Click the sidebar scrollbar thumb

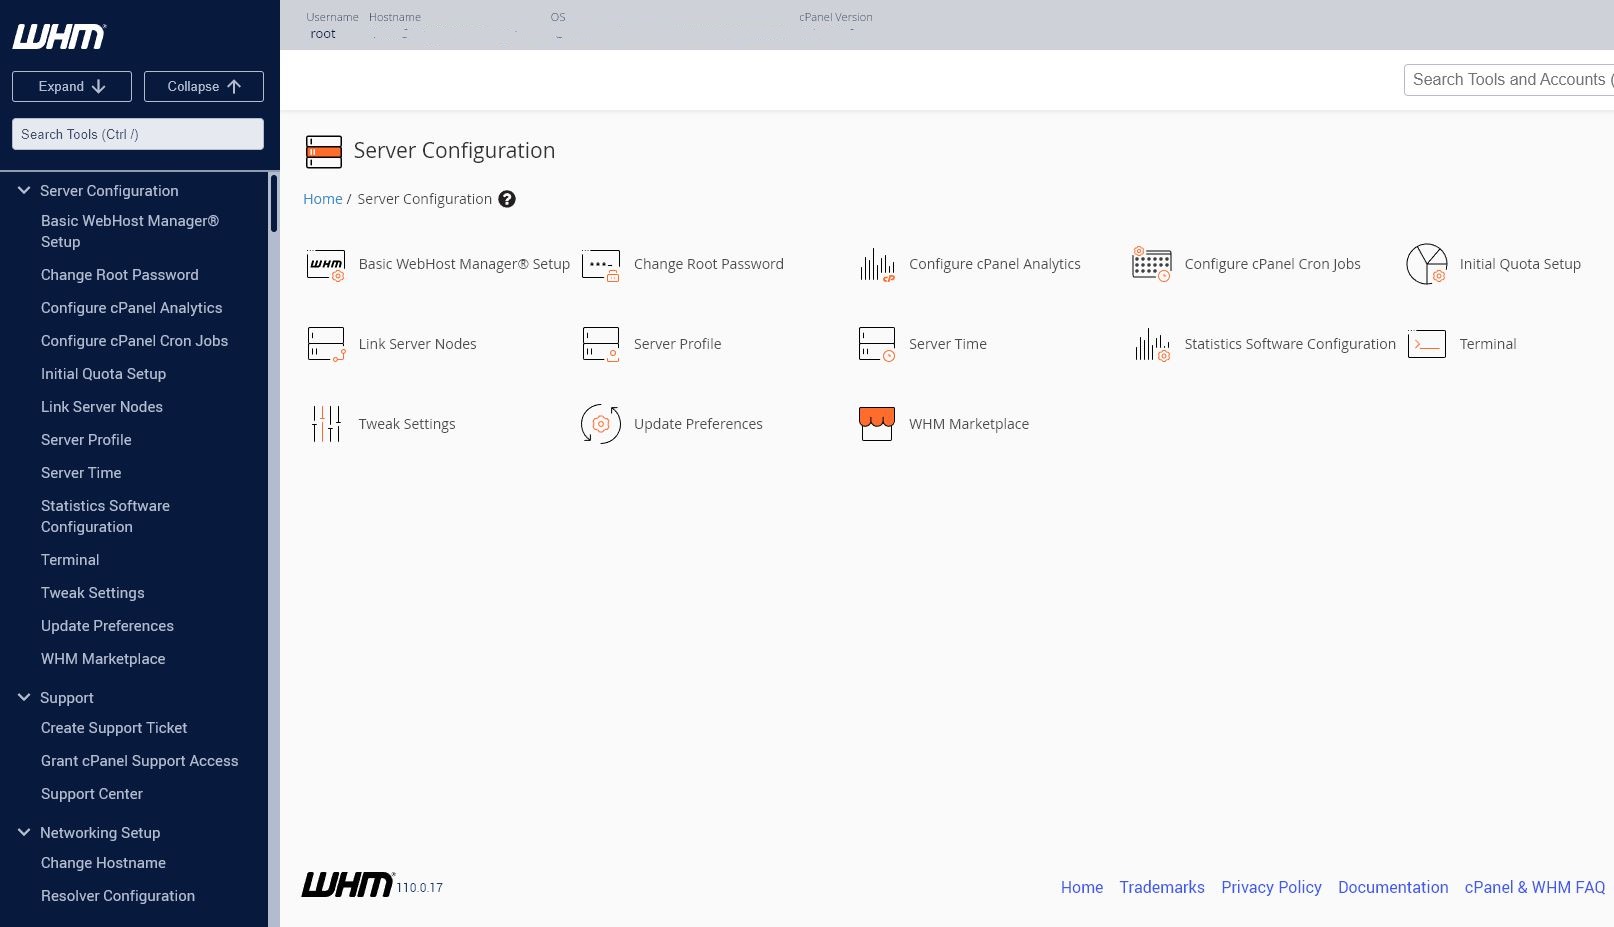click(x=273, y=204)
